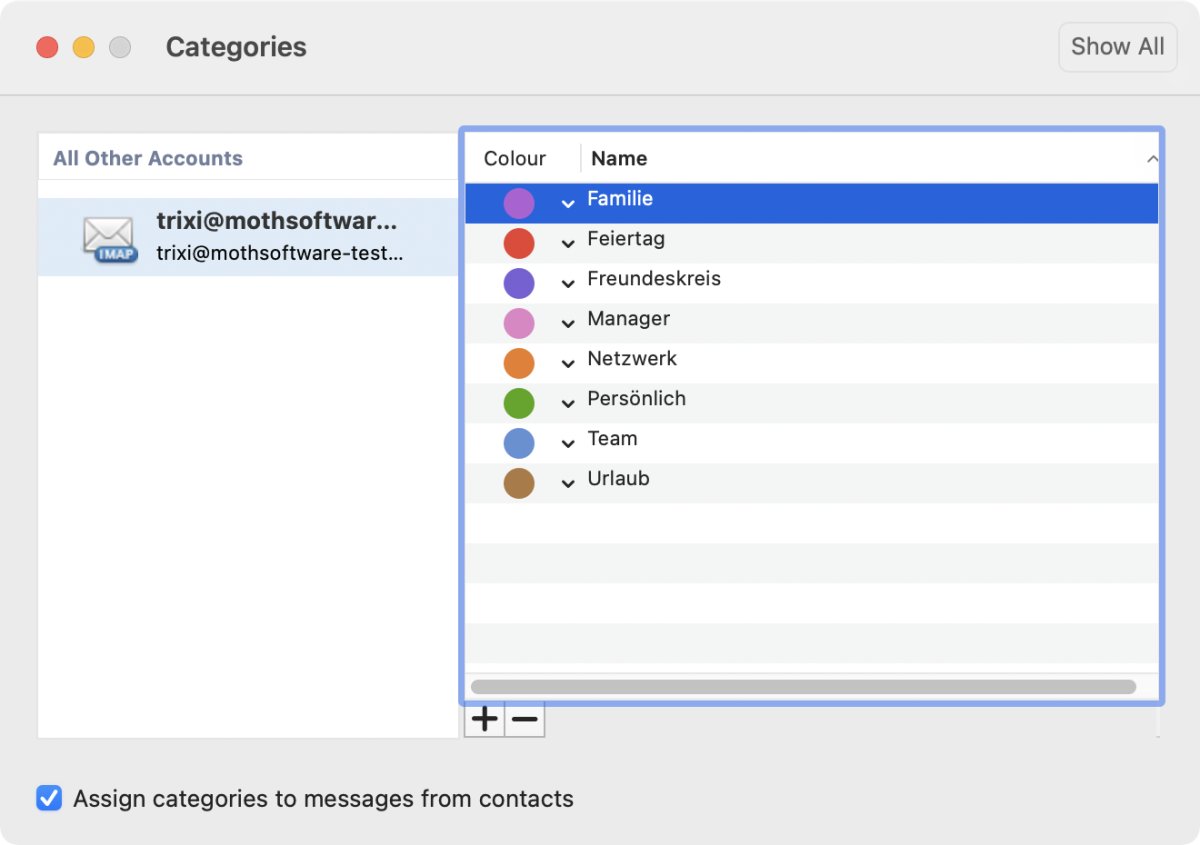Click the orange colour circle for Netzwerk
Screen dimensions: 1200x845
point(518,363)
